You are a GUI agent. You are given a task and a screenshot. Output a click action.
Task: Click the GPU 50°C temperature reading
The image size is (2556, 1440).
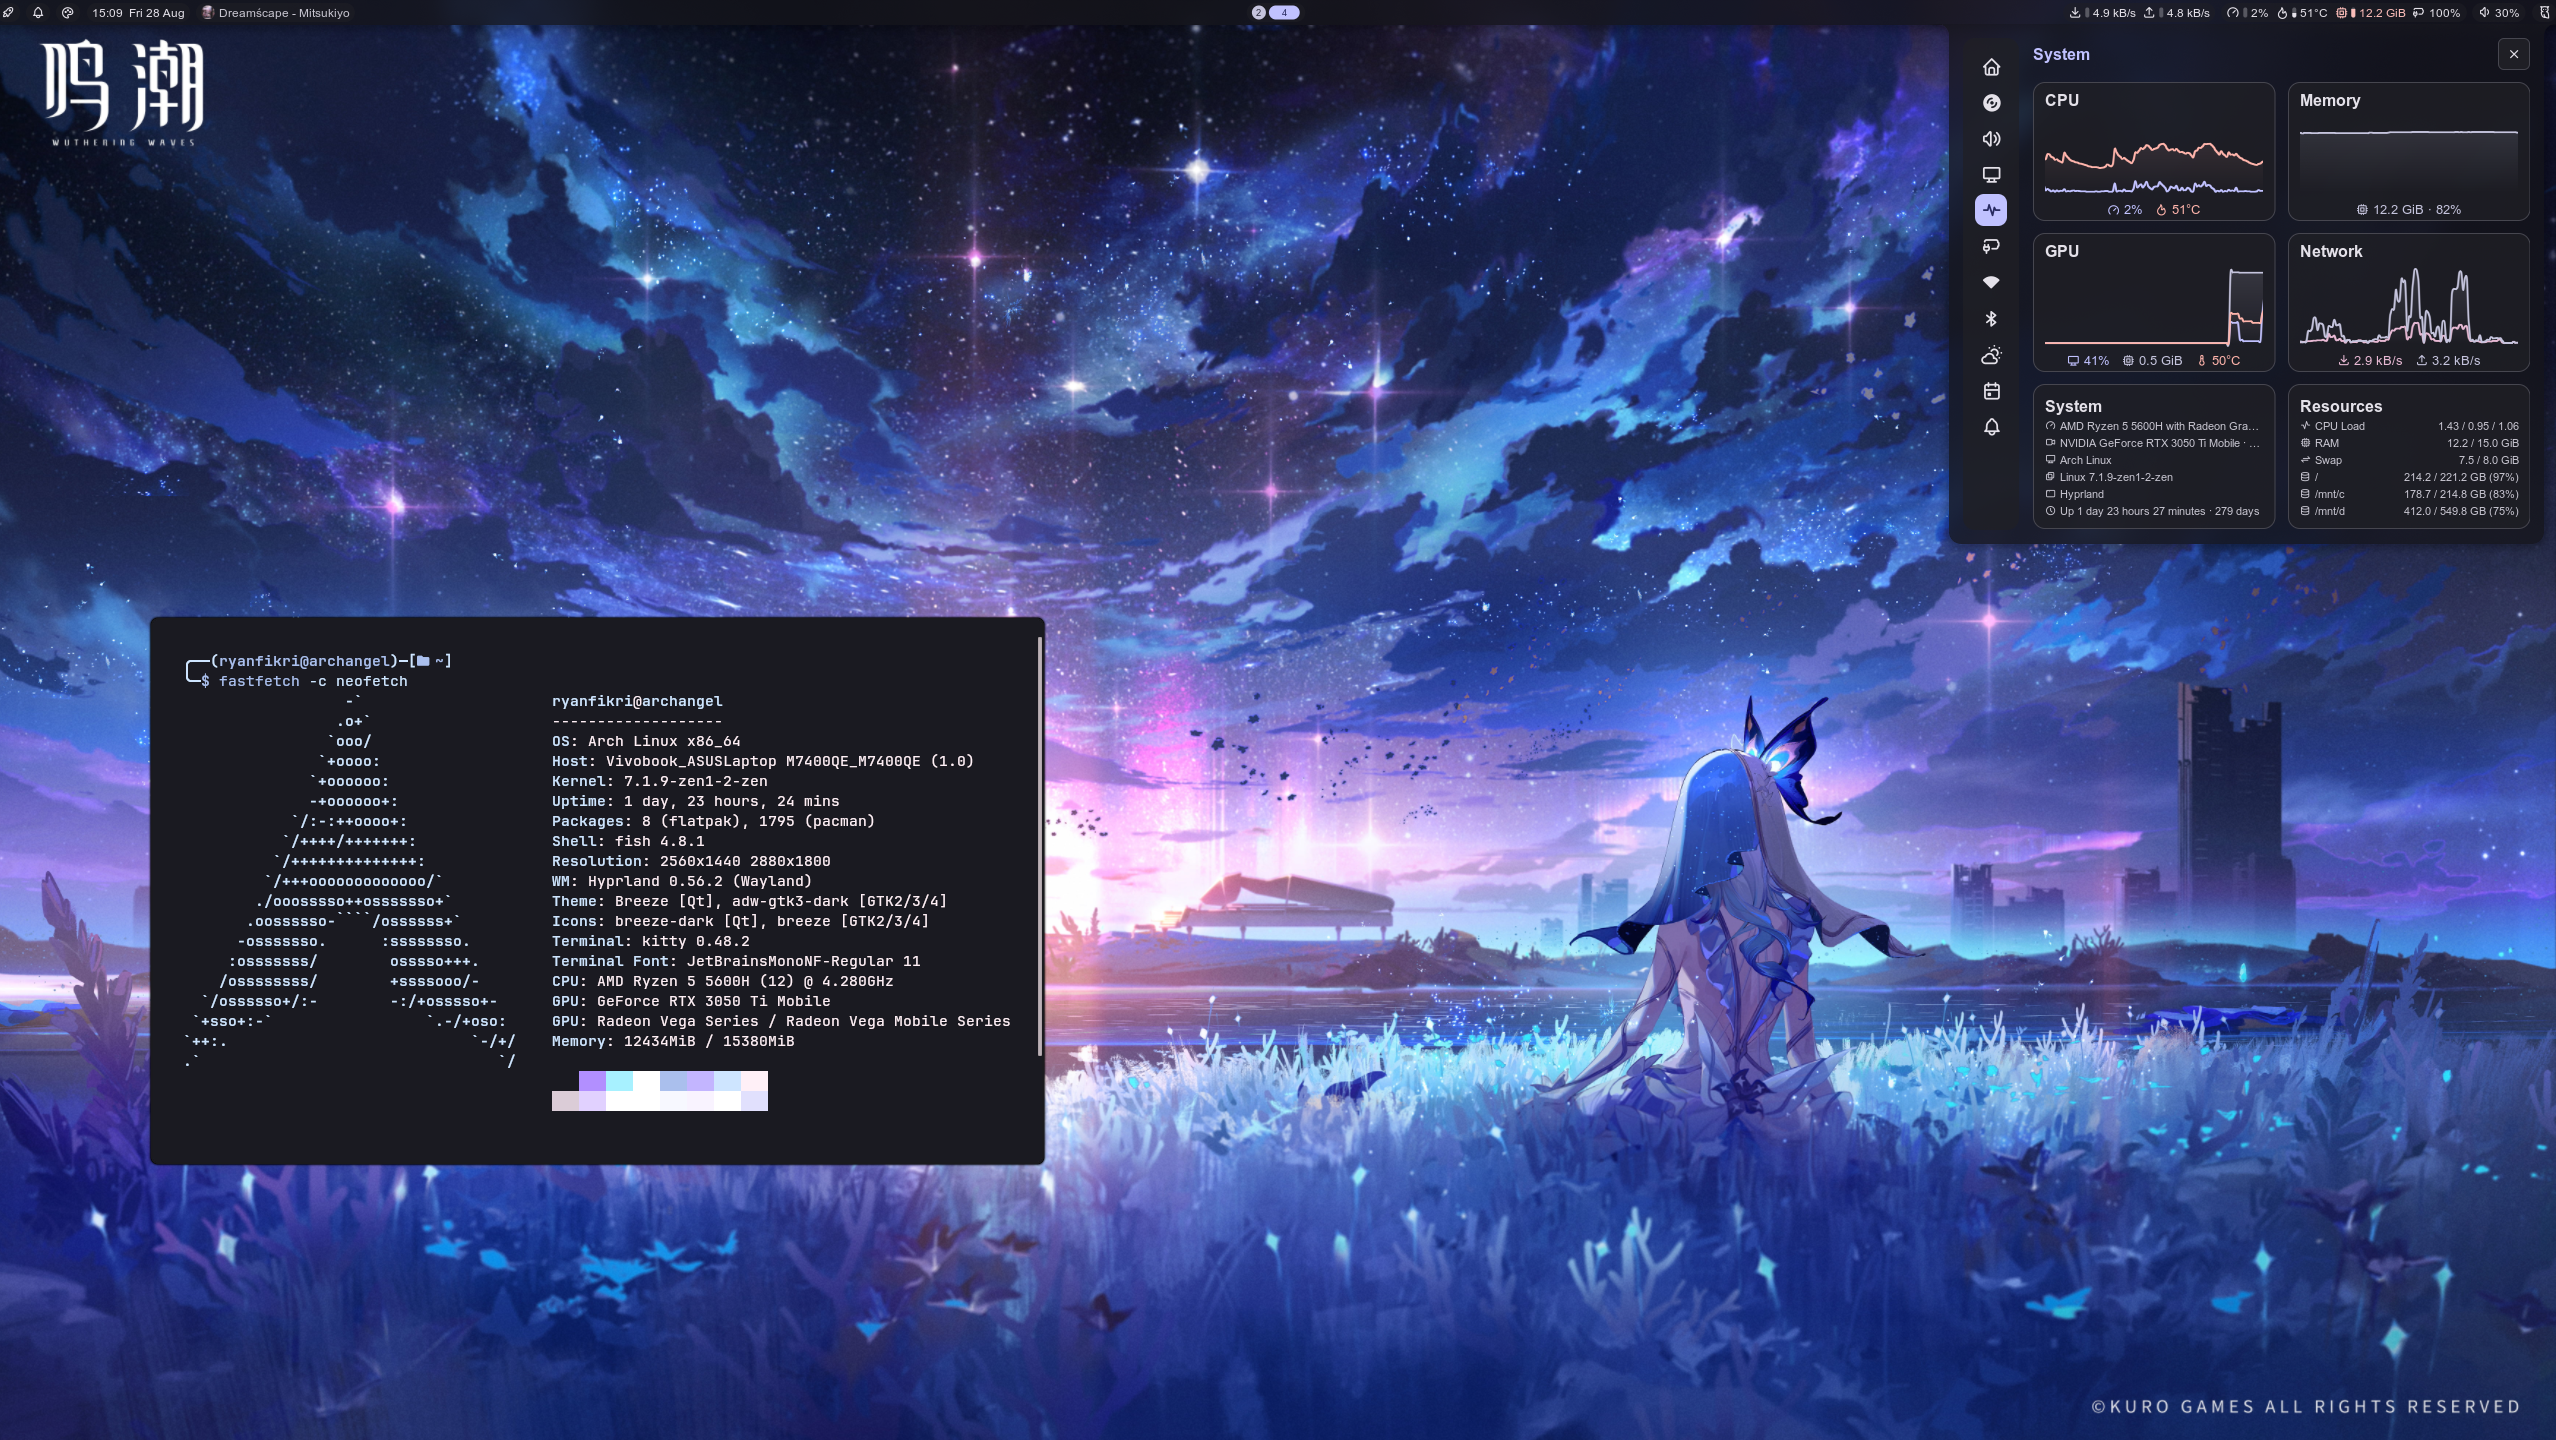pos(2218,361)
